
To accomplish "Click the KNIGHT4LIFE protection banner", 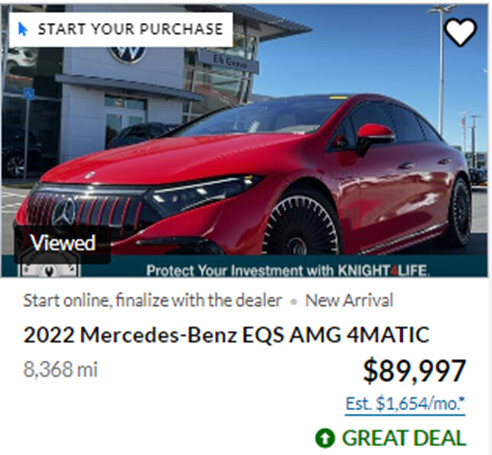I will click(287, 270).
